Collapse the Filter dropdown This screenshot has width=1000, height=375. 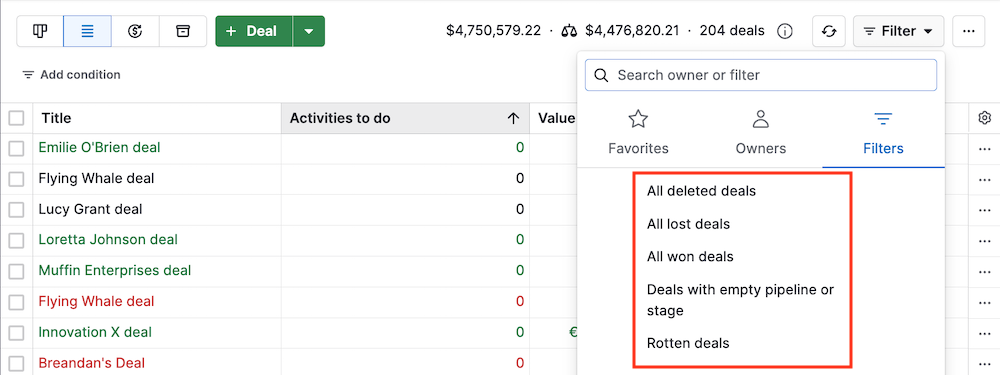(x=898, y=31)
